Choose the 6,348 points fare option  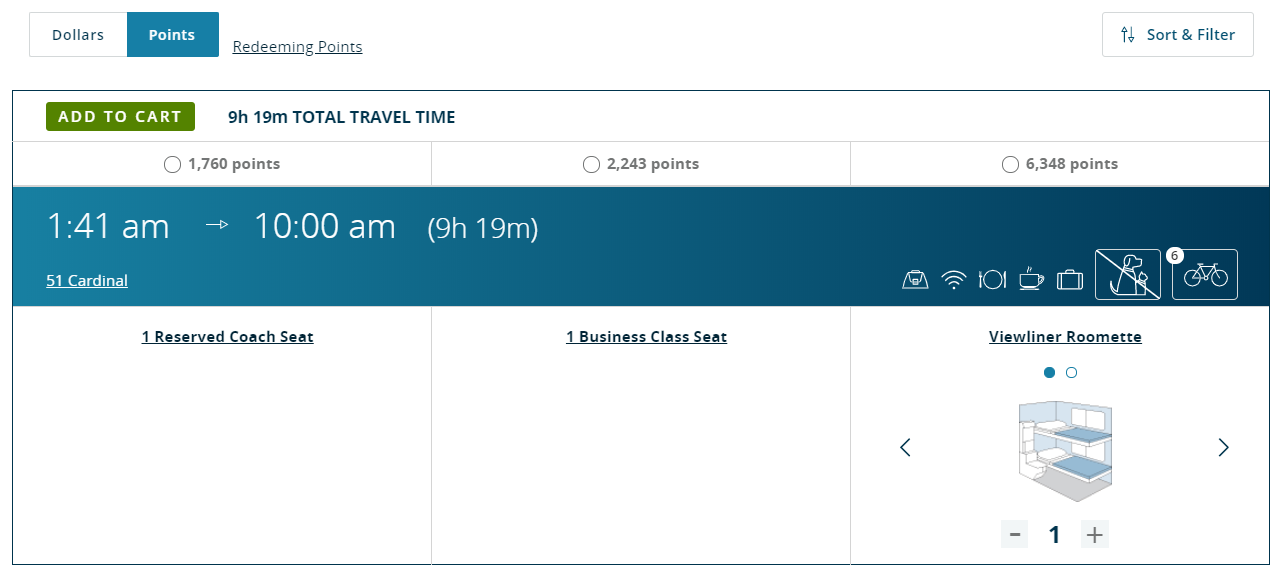1010,165
